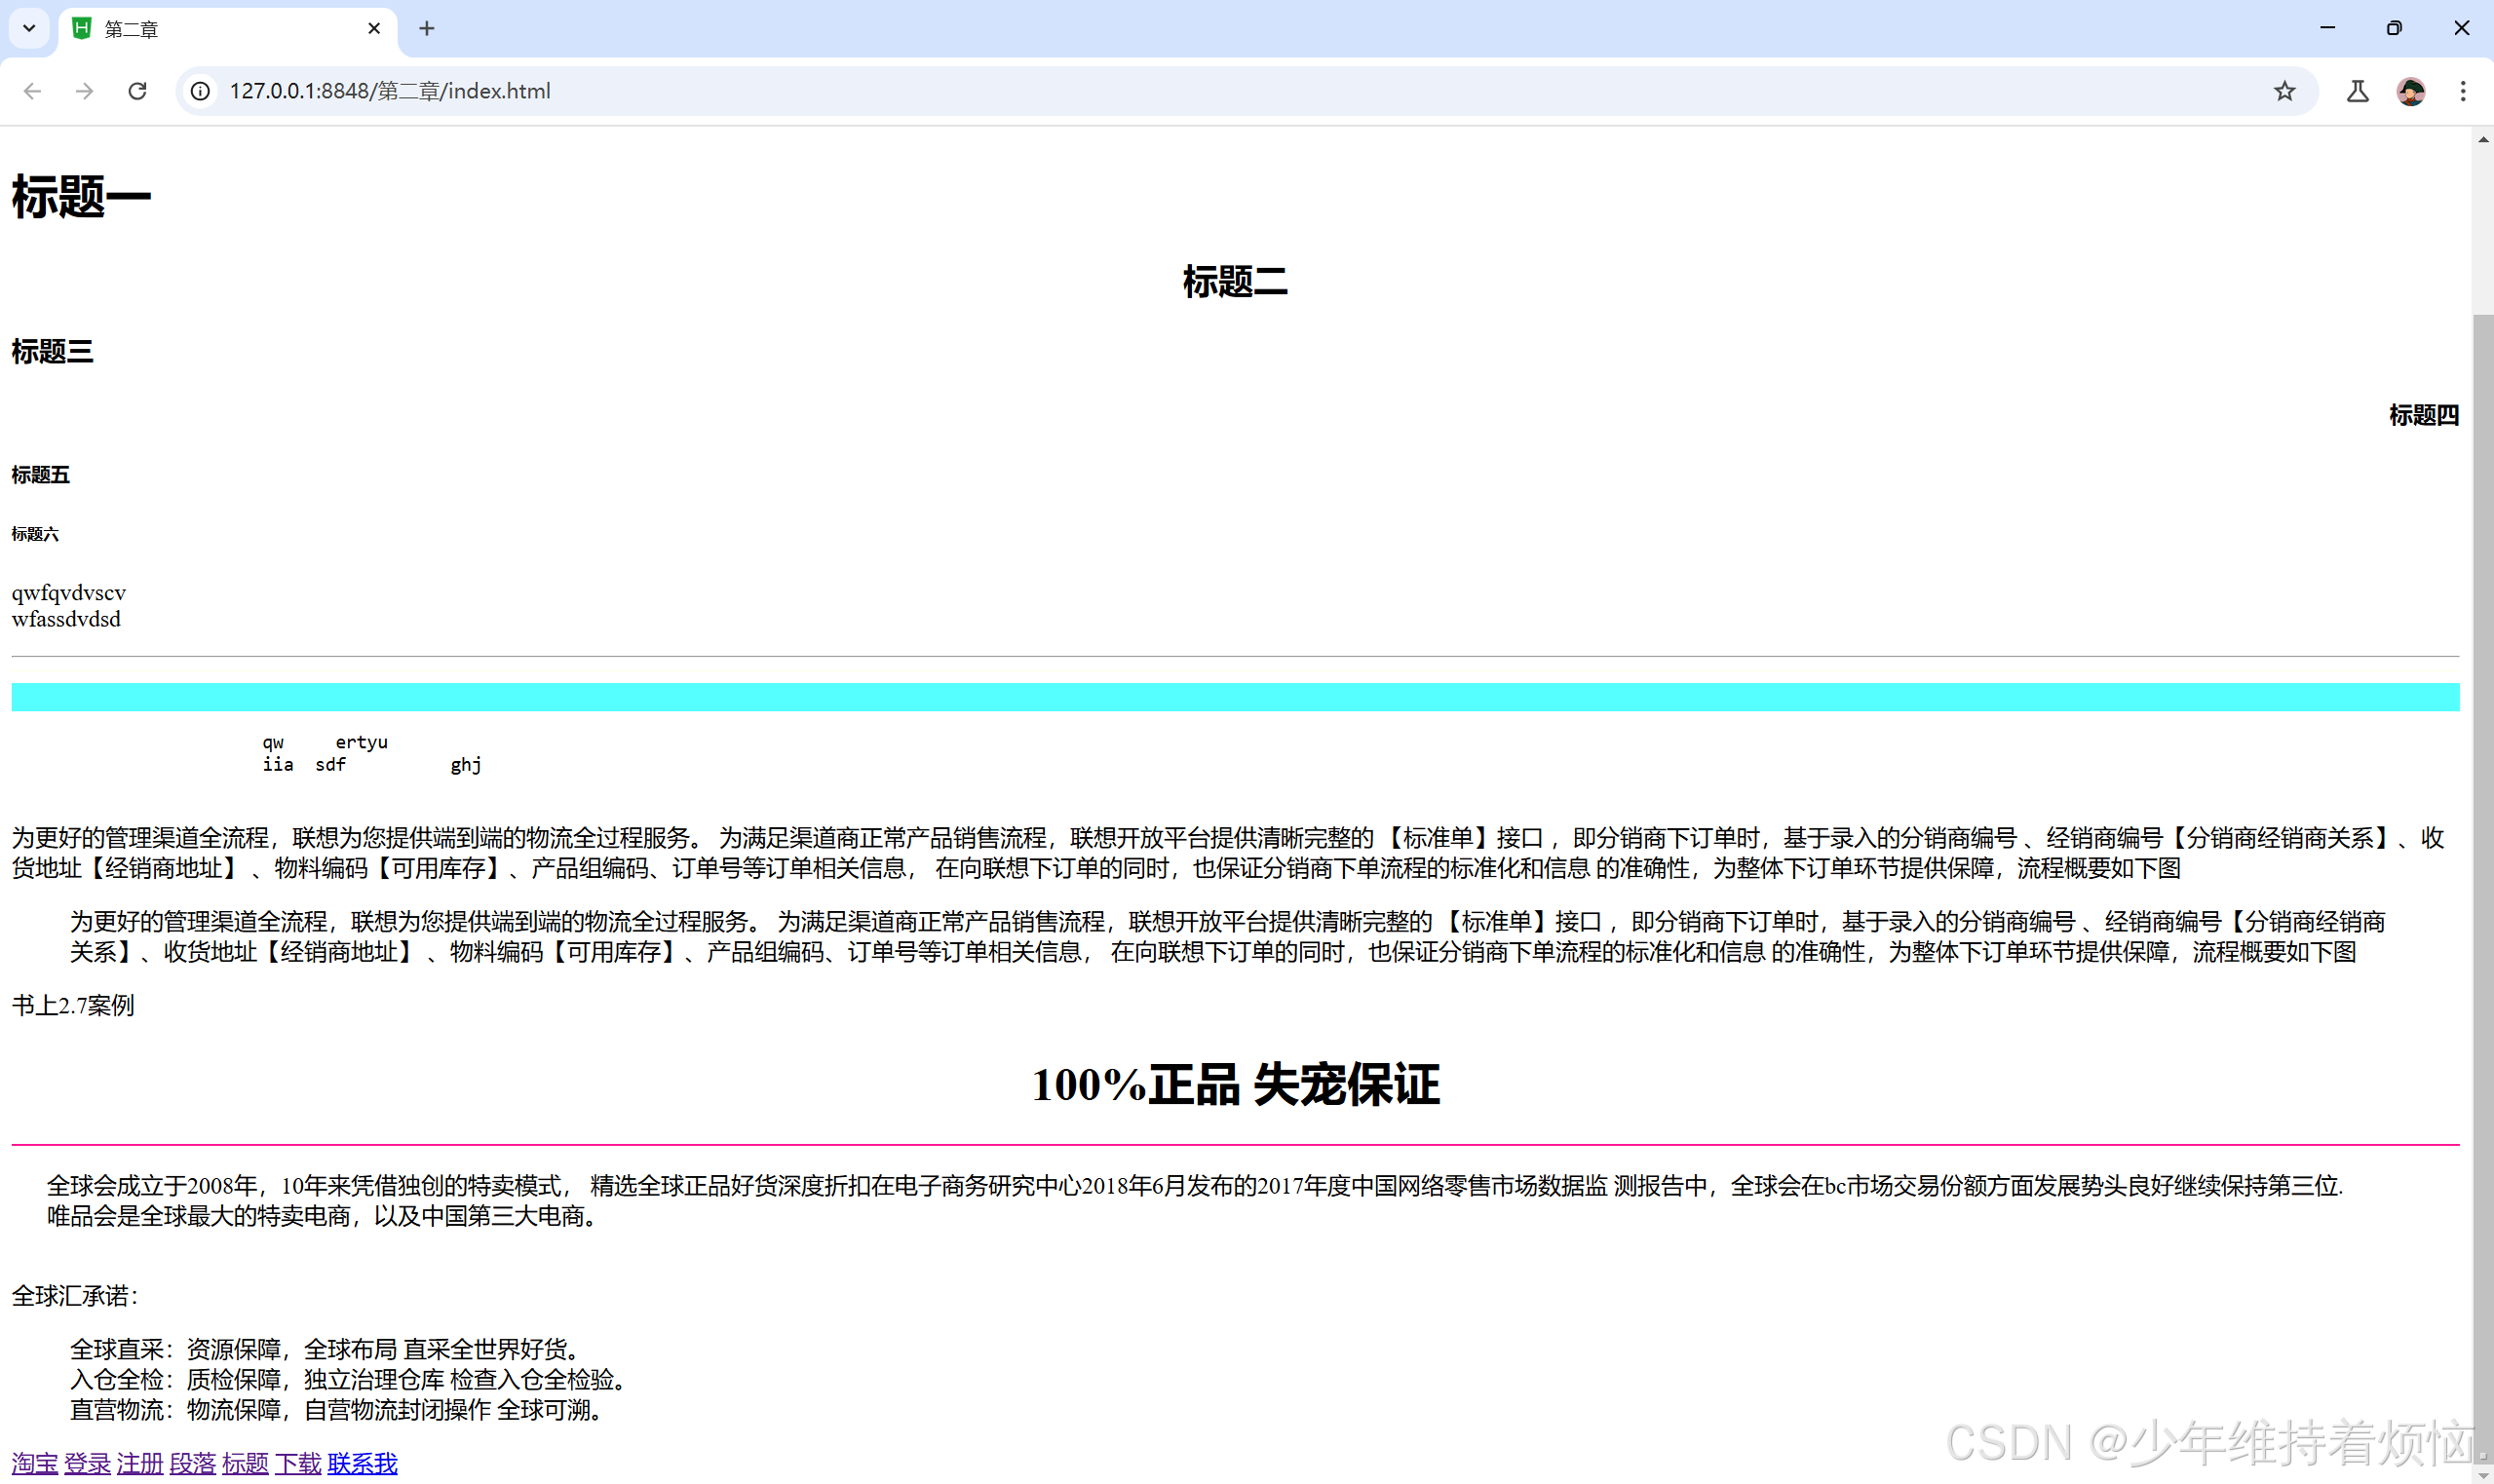The width and height of the screenshot is (2494, 1484).
Task: Bookmark this page with the star
Action: (2284, 91)
